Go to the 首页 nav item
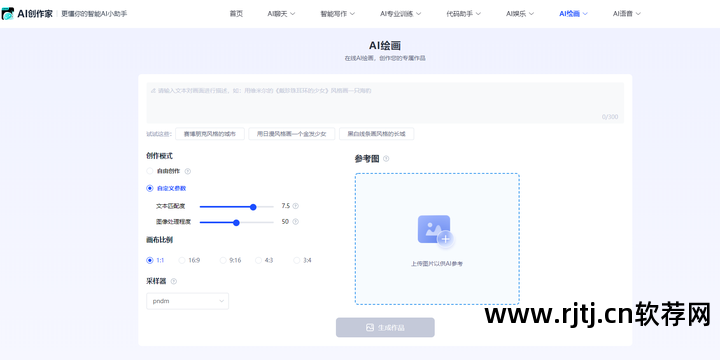 pos(236,14)
